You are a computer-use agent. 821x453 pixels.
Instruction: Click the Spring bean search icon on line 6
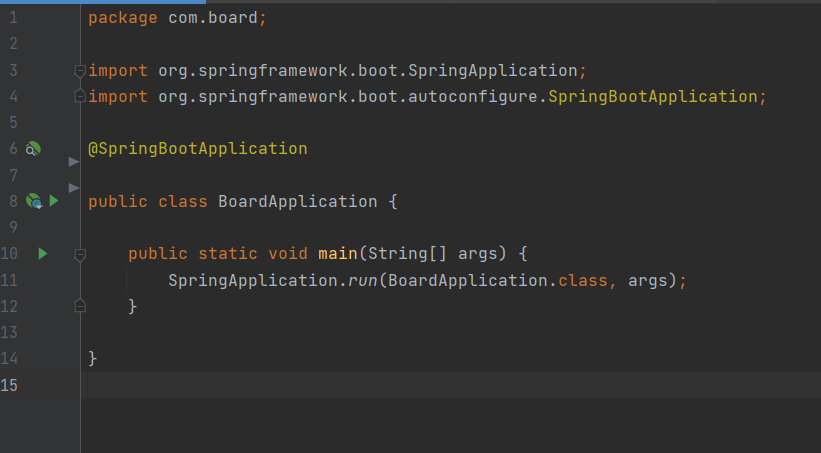33,149
